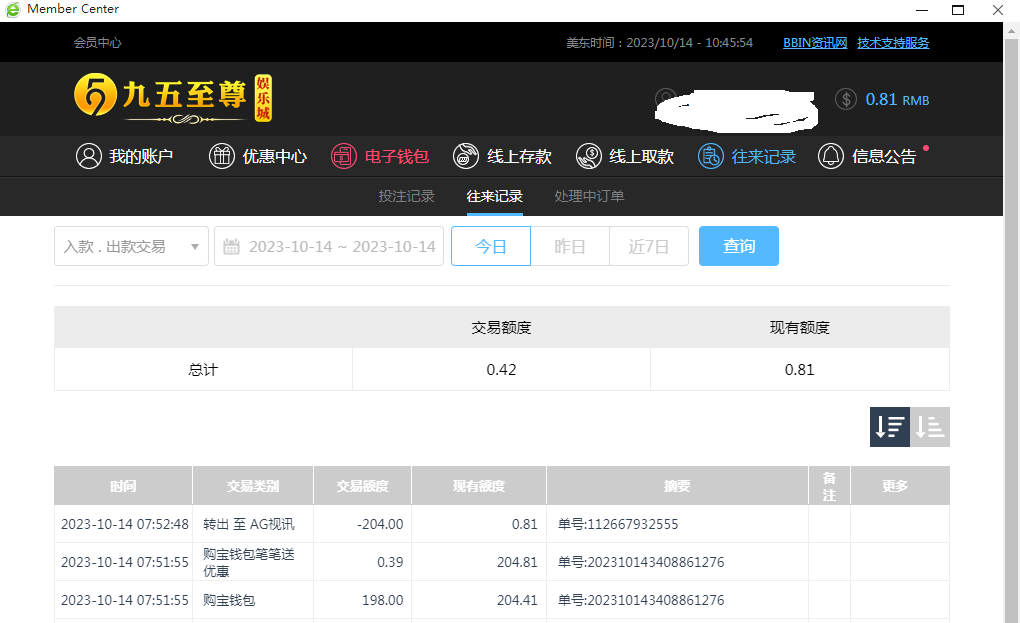Click the 九五至尊 logo
The image size is (1020, 623).
173,98
